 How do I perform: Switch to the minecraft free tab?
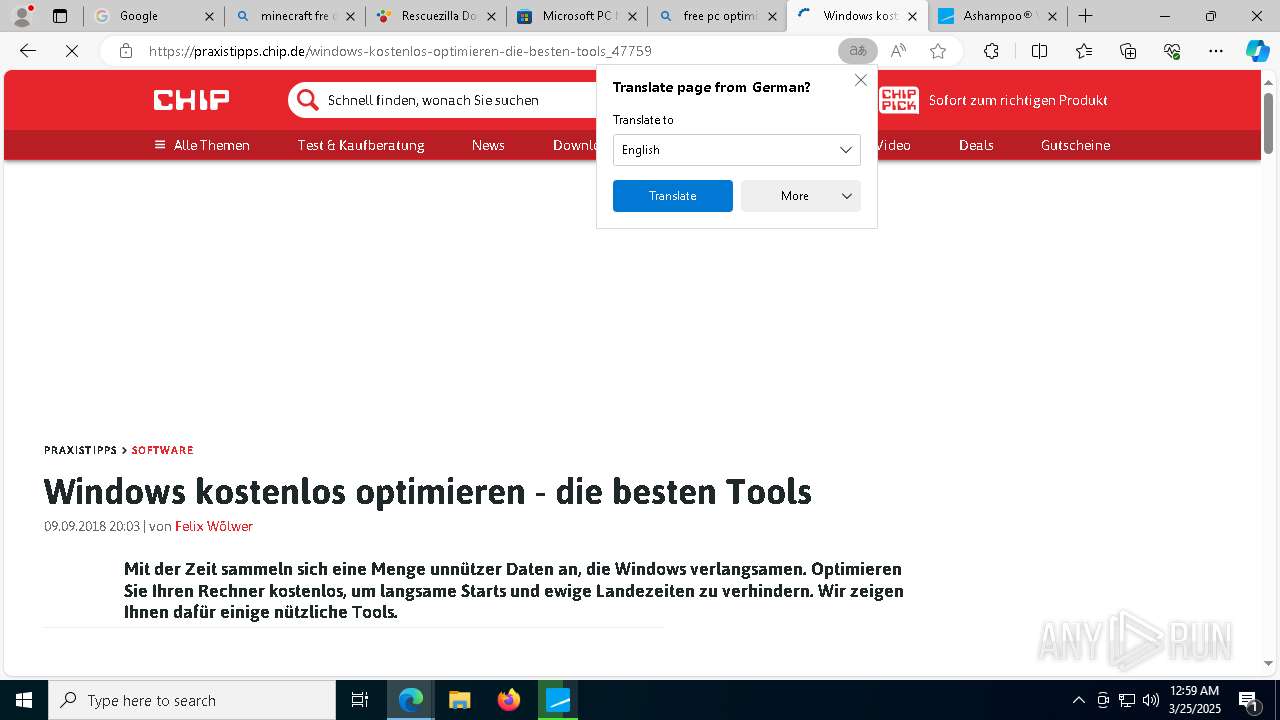pos(296,16)
